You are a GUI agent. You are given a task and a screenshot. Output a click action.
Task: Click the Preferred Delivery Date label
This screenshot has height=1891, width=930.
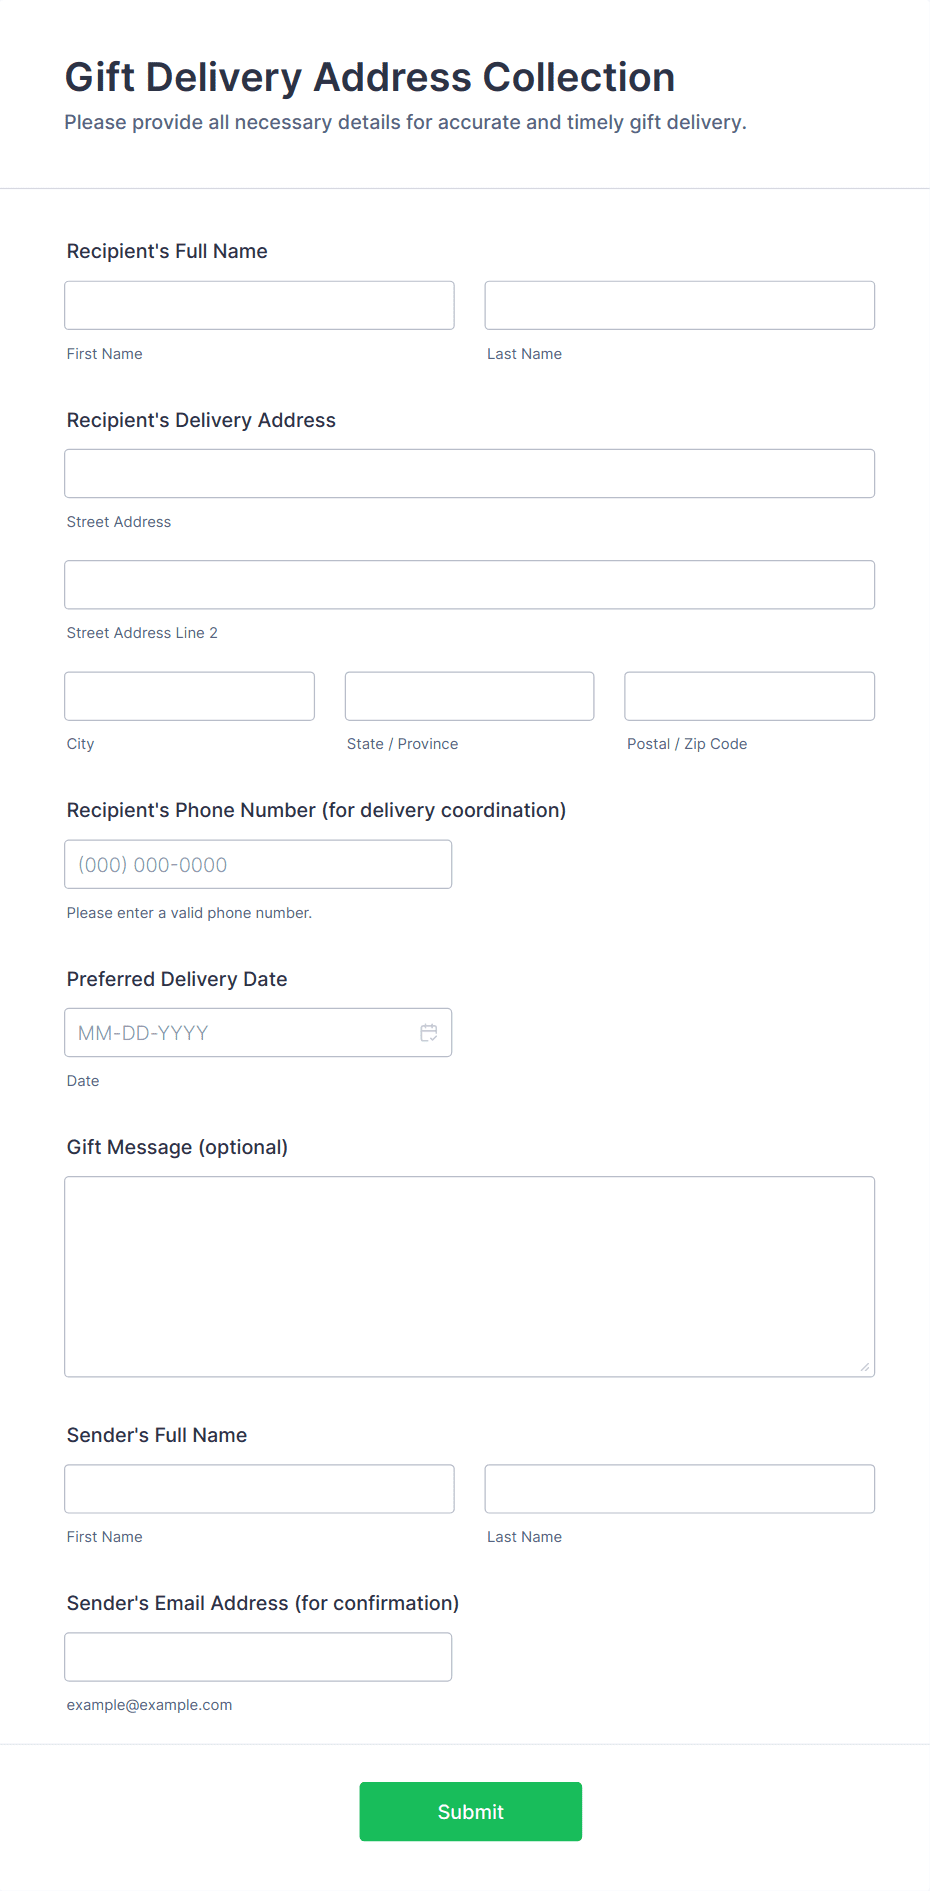click(x=177, y=979)
